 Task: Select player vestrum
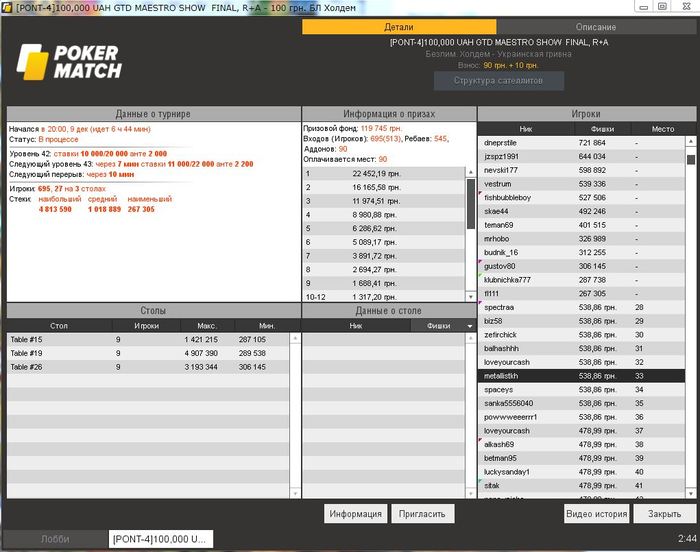pyautogui.click(x=581, y=184)
